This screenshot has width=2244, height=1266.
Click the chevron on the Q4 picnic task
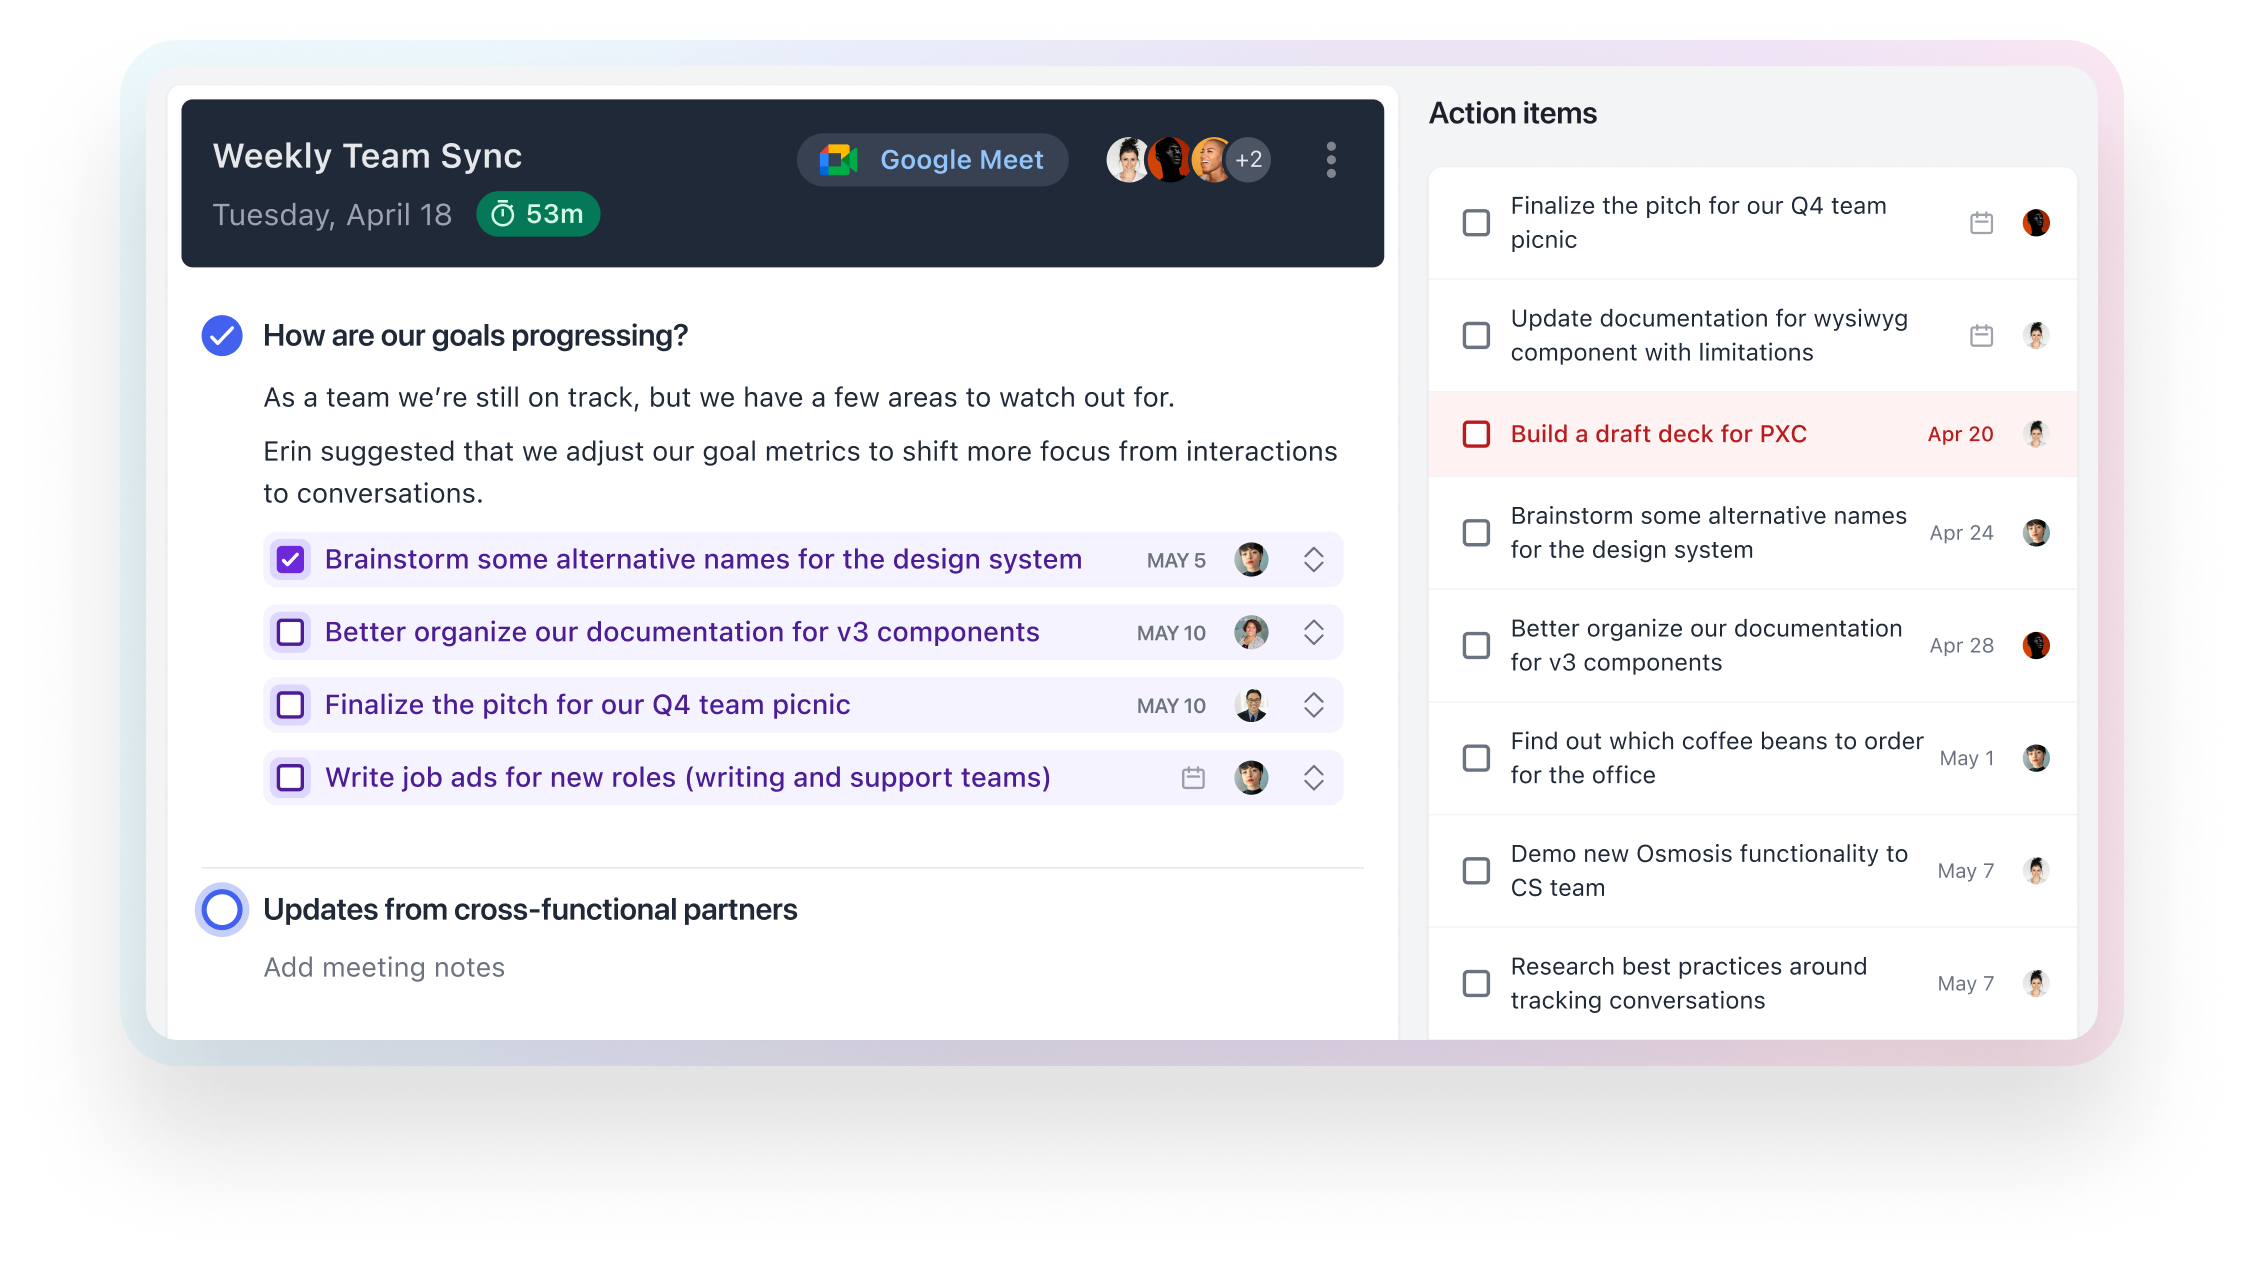tap(1314, 705)
